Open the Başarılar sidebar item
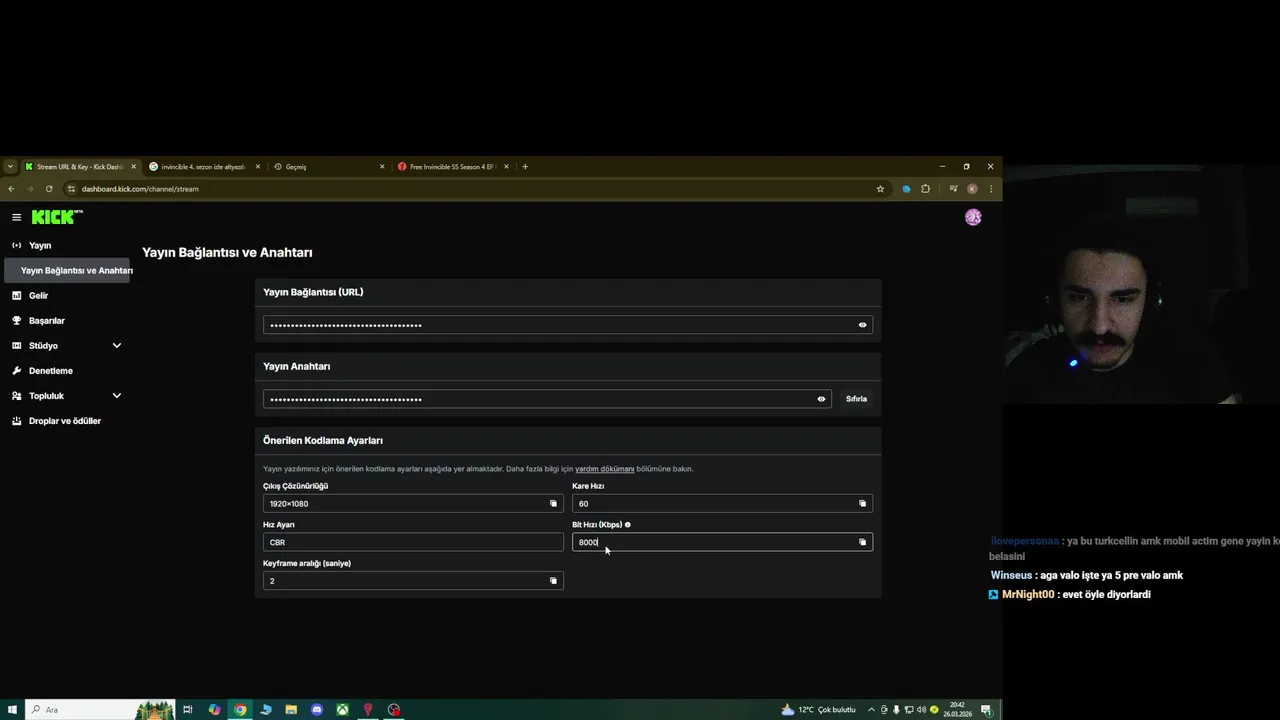This screenshot has height=720, width=1280. [46, 321]
